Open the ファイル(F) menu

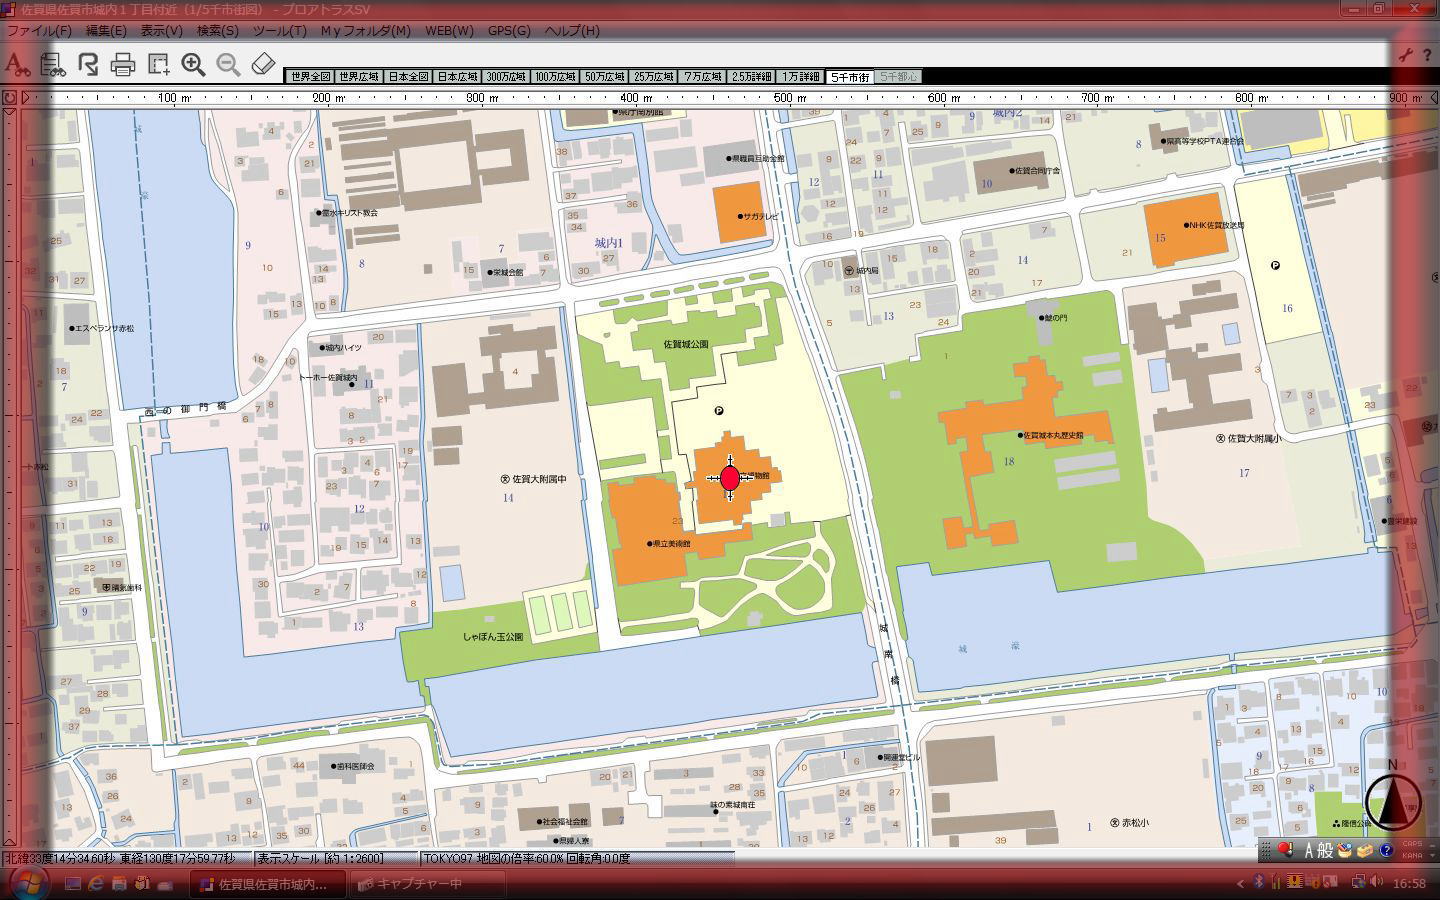(39, 30)
